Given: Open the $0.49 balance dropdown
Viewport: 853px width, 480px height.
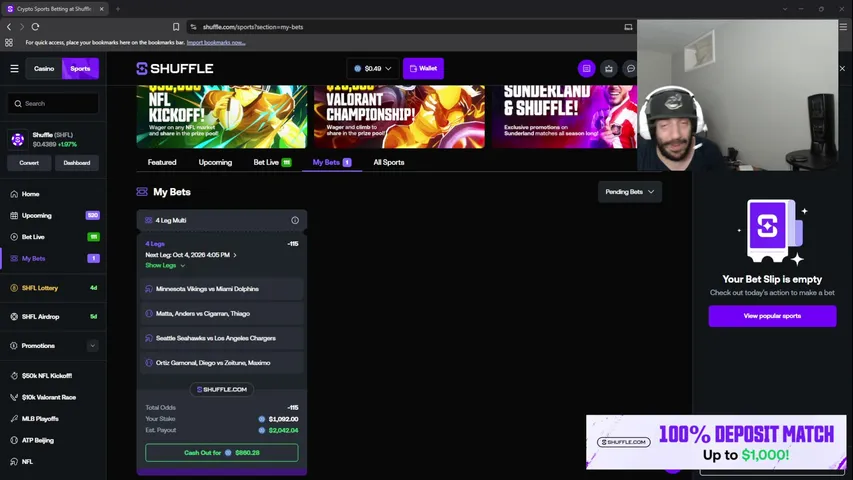Looking at the screenshot, I should pyautogui.click(x=373, y=69).
